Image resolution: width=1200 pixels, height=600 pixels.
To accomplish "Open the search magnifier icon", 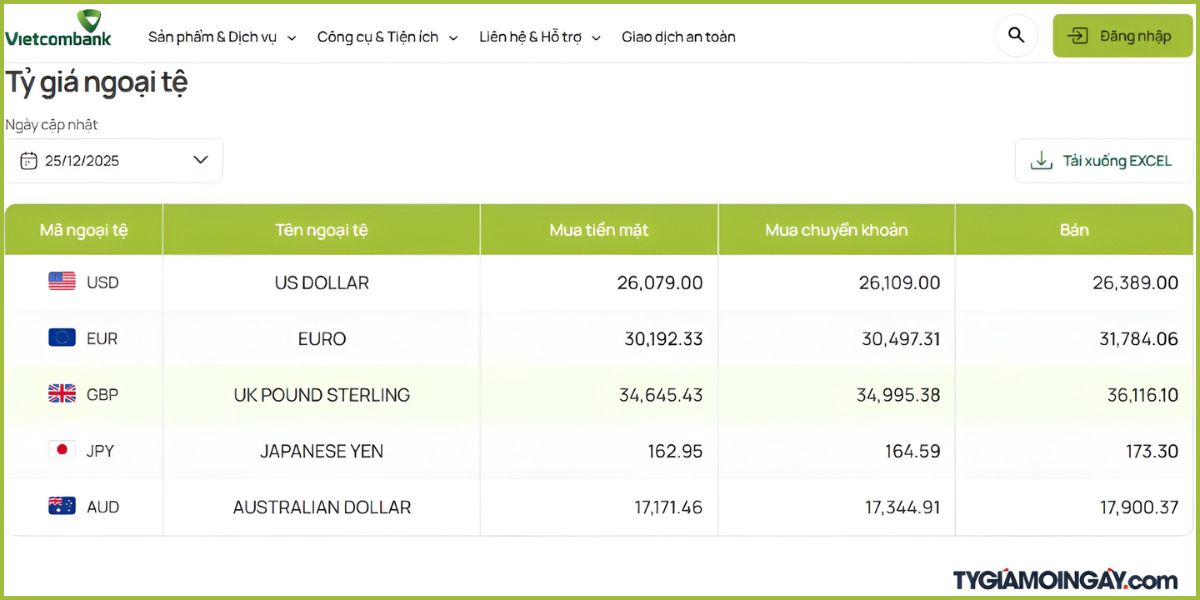I will coord(1016,36).
